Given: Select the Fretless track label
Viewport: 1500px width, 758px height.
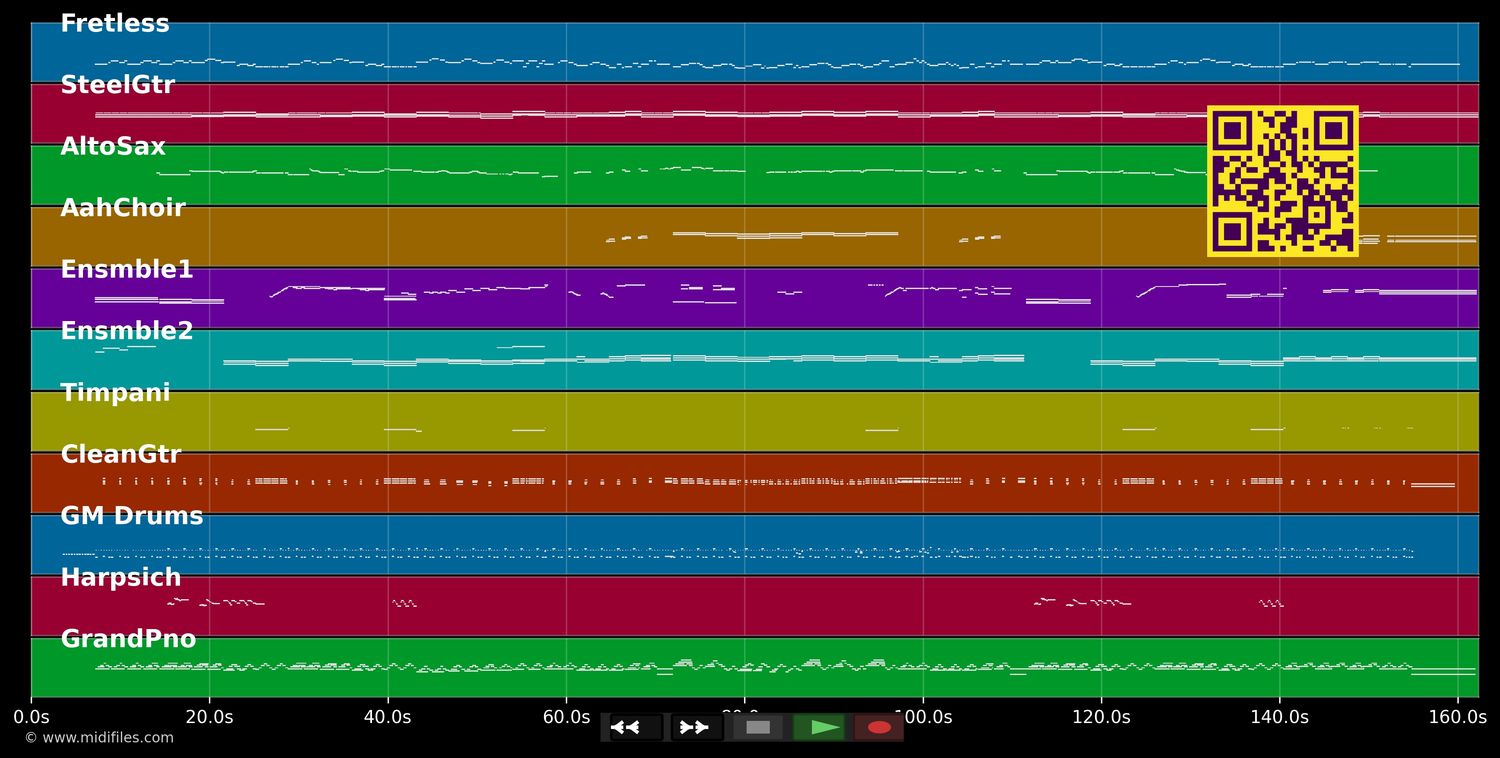Looking at the screenshot, I should coord(115,24).
